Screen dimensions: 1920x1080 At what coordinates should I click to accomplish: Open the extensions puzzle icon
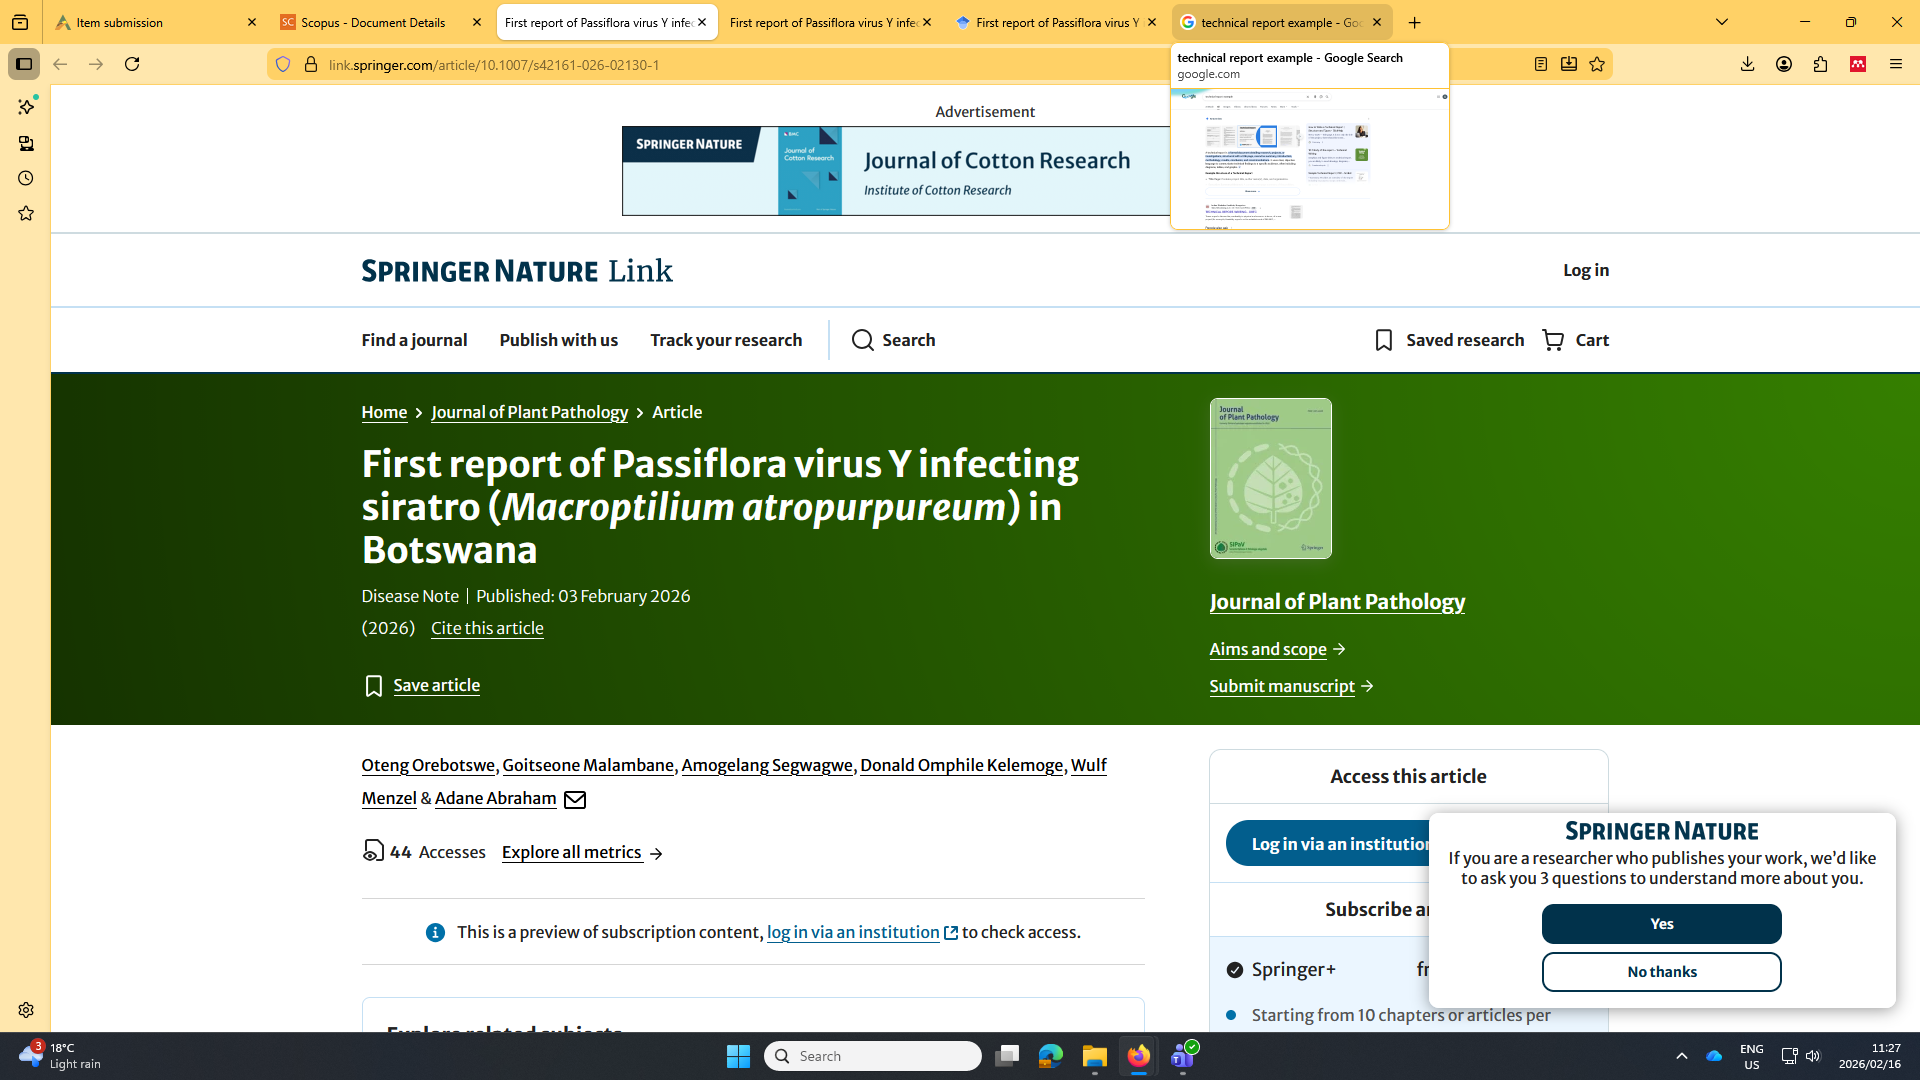coord(1820,64)
